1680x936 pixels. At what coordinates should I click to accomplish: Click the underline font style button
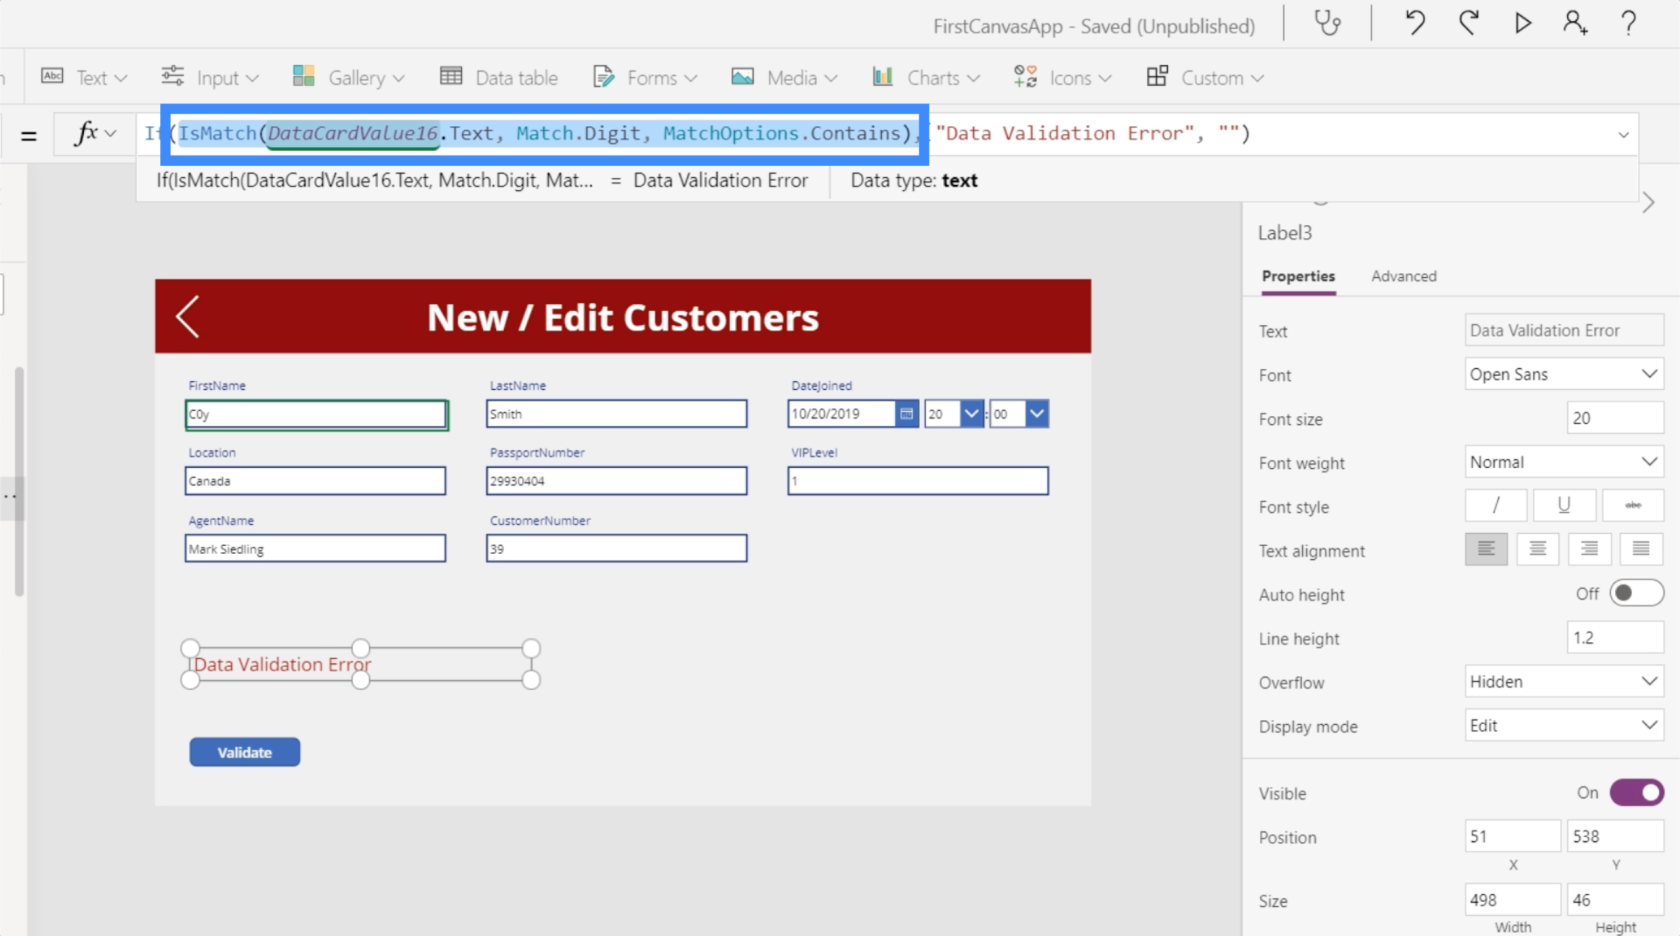tap(1564, 506)
